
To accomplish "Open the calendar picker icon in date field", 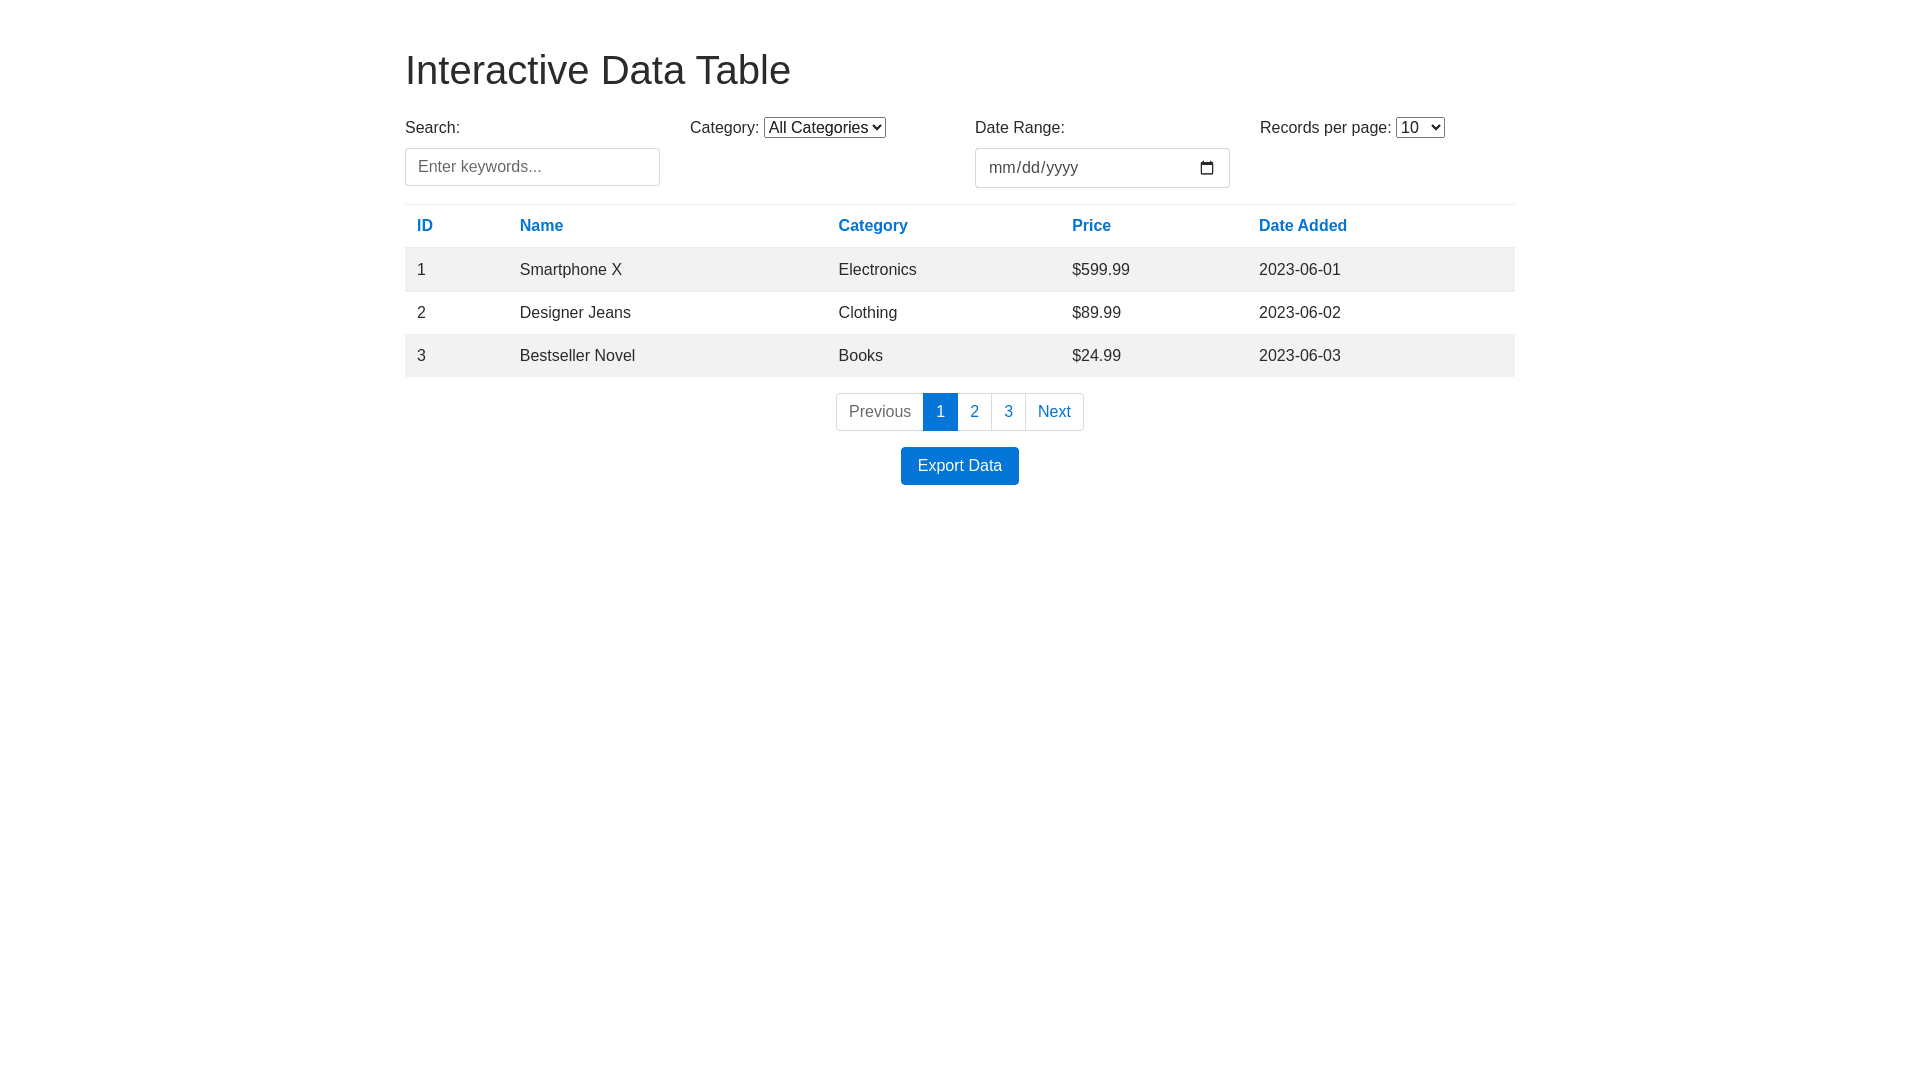I will click(1207, 168).
